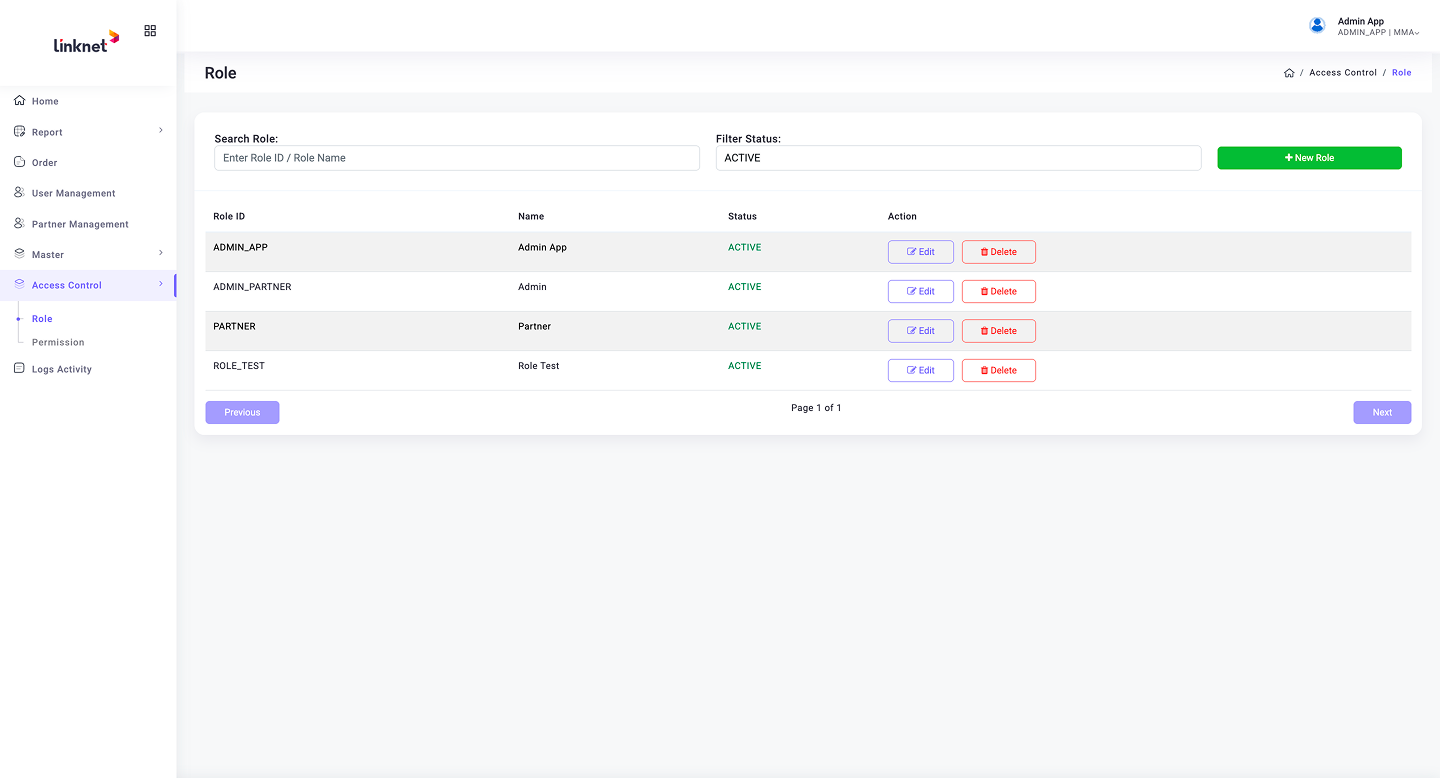Click the ROLE_TEST role ID cell
The height and width of the screenshot is (778, 1440).
coord(239,366)
